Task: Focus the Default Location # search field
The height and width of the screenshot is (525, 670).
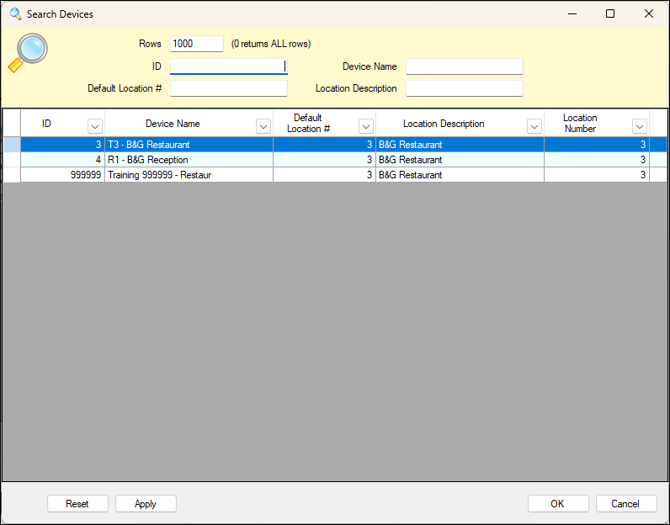Action: click(229, 88)
